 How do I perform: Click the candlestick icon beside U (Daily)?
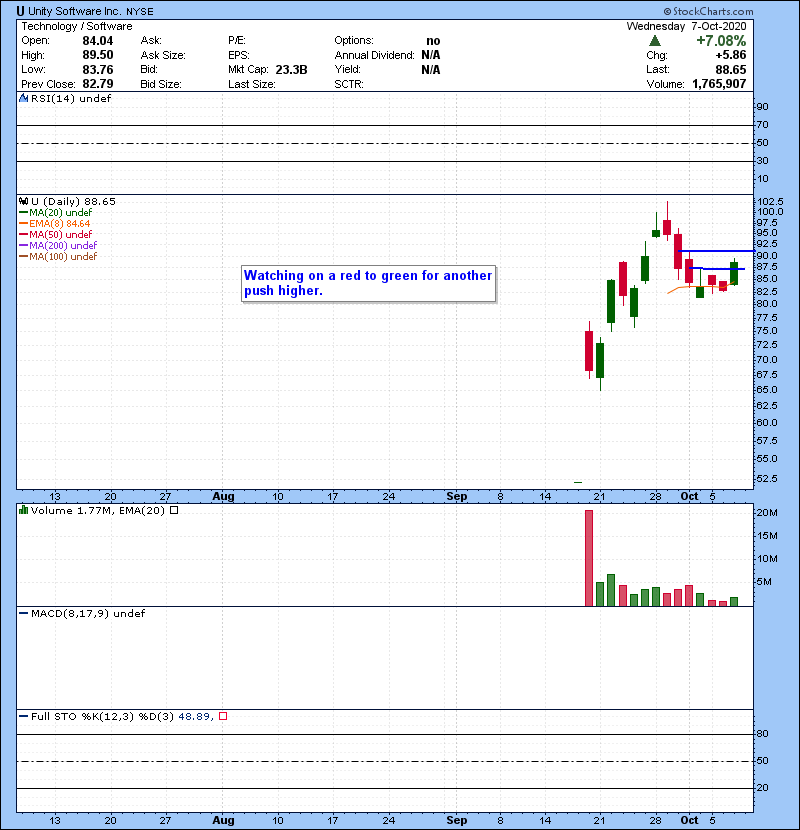[x=23, y=201]
